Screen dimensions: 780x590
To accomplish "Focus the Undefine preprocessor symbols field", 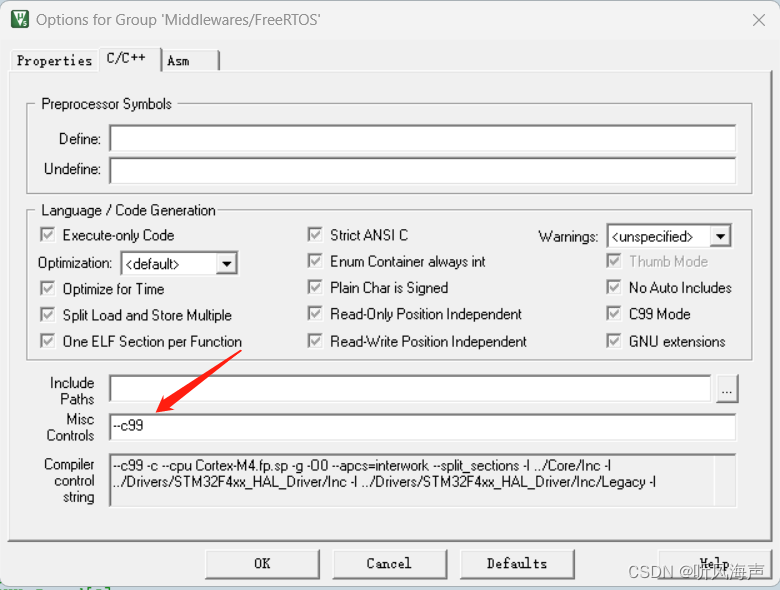I will (x=422, y=170).
